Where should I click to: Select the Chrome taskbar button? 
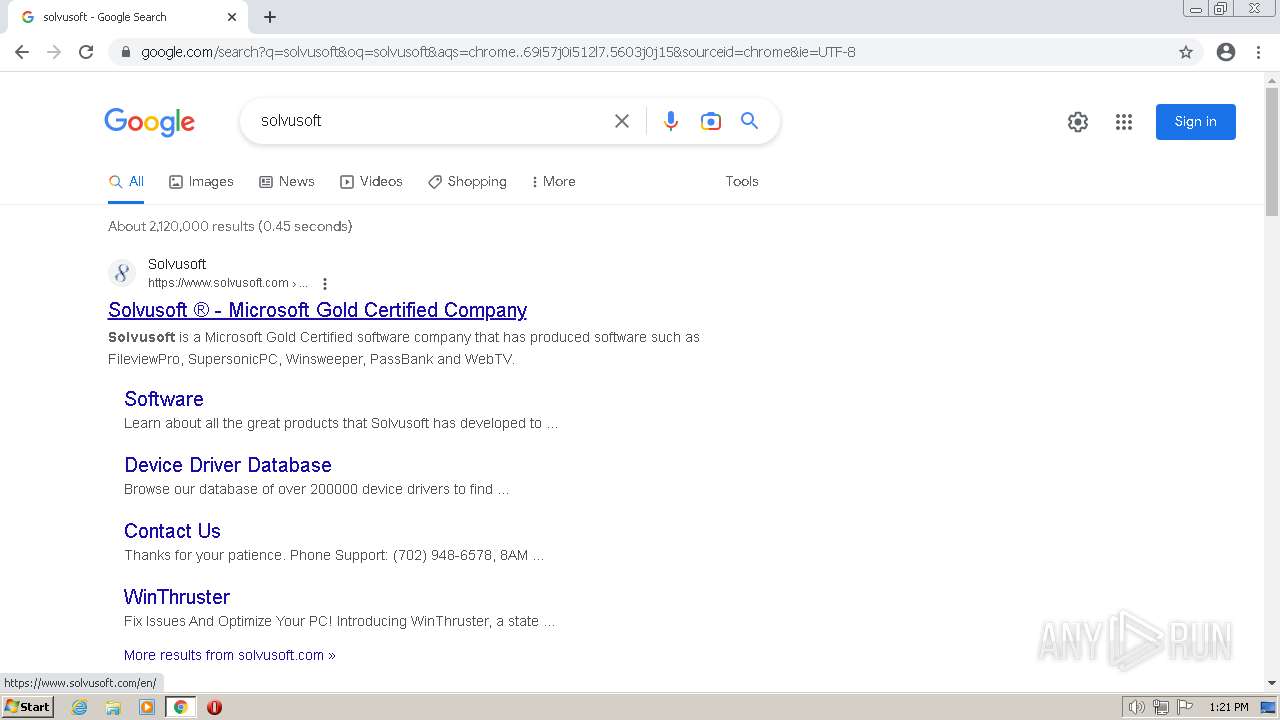coord(180,707)
